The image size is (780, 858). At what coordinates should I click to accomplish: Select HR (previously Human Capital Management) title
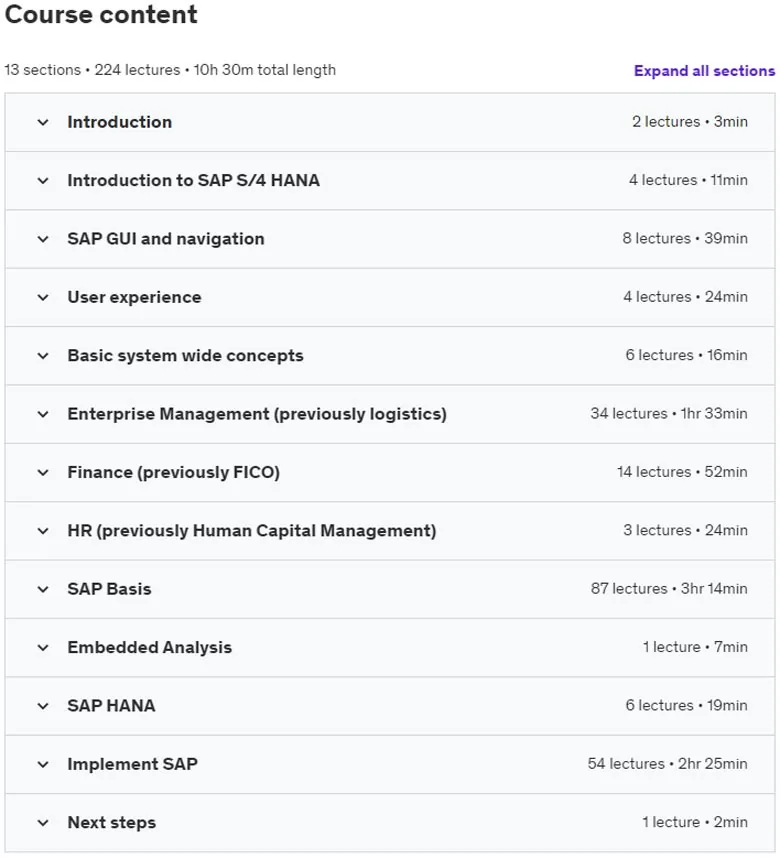pos(252,531)
